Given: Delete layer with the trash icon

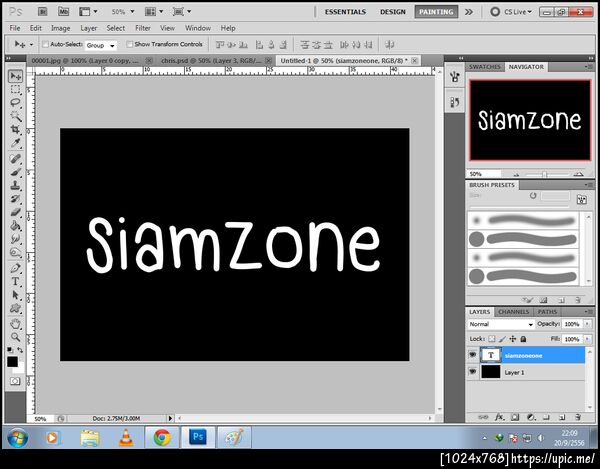Looking at the screenshot, I should pyautogui.click(x=578, y=417).
